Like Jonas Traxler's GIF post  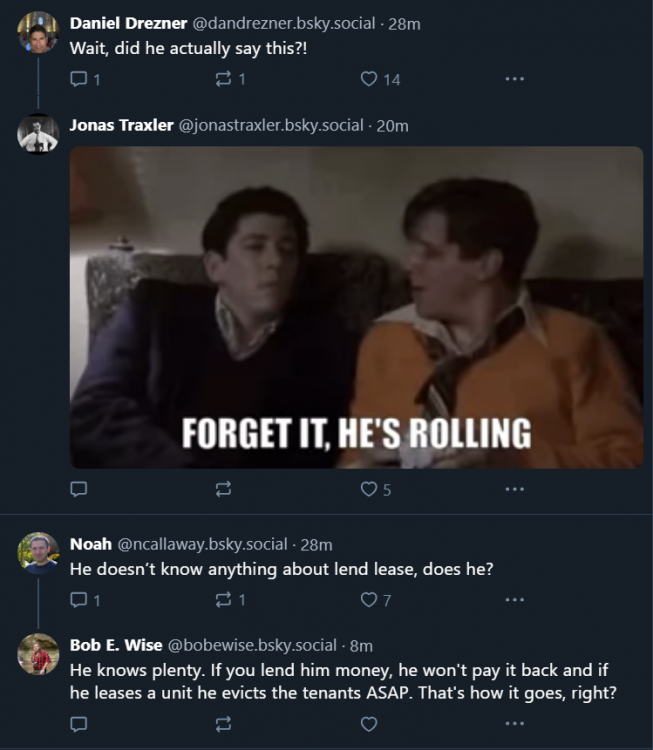point(369,489)
